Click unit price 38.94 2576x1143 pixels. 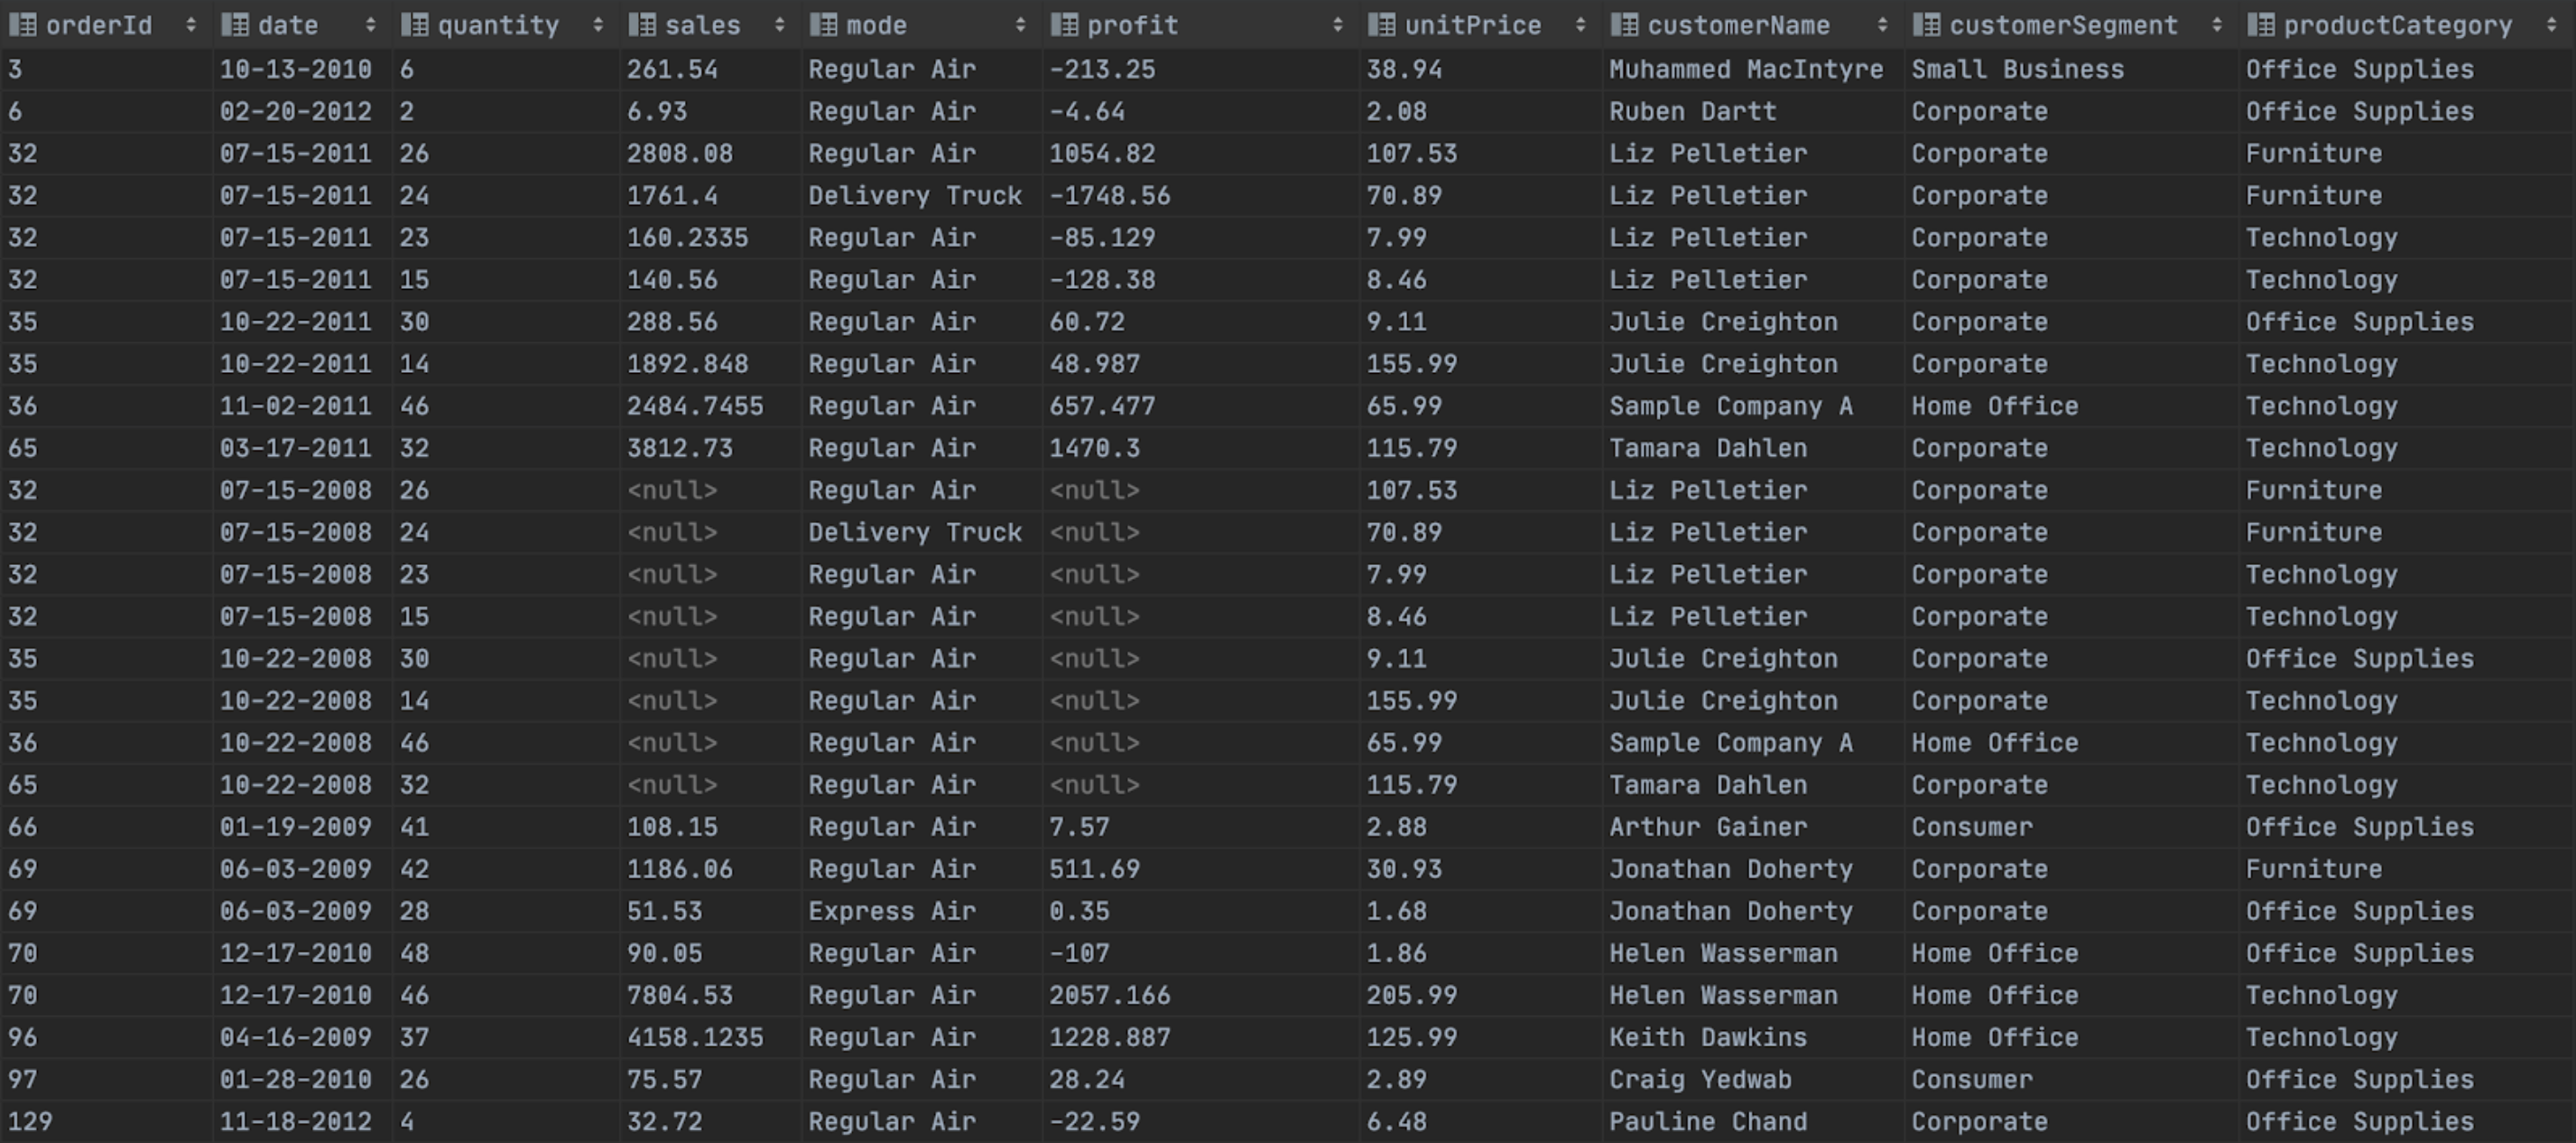[1404, 69]
